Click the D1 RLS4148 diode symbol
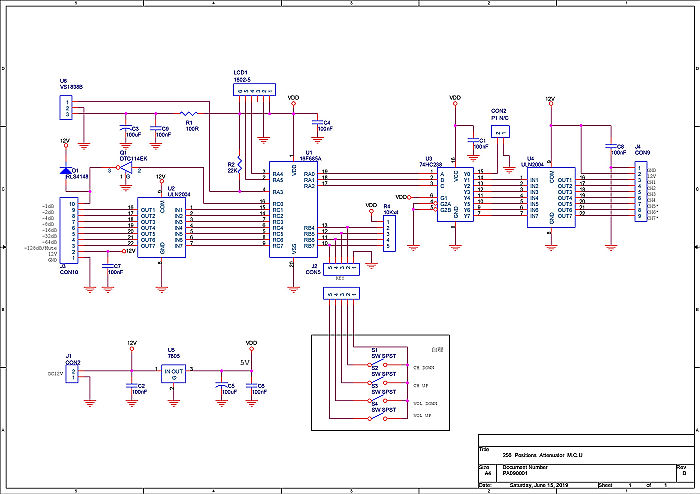The width and height of the screenshot is (700, 494). [66, 172]
